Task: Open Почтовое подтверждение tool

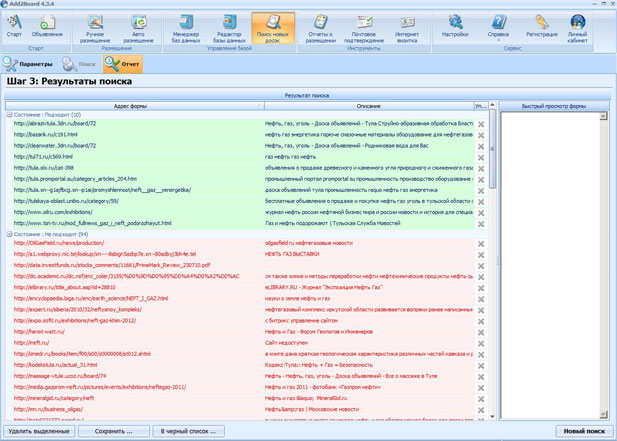Action: [364, 28]
